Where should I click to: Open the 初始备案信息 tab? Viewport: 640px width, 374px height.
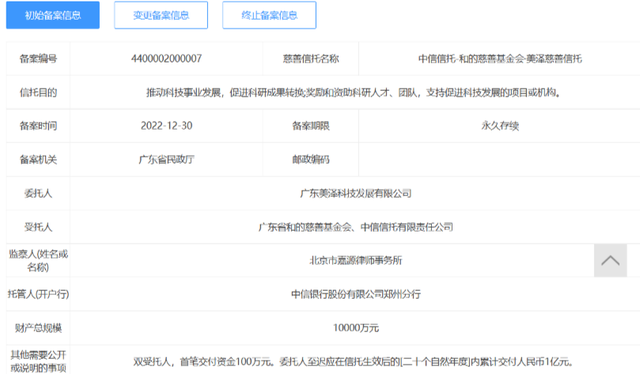click(53, 15)
